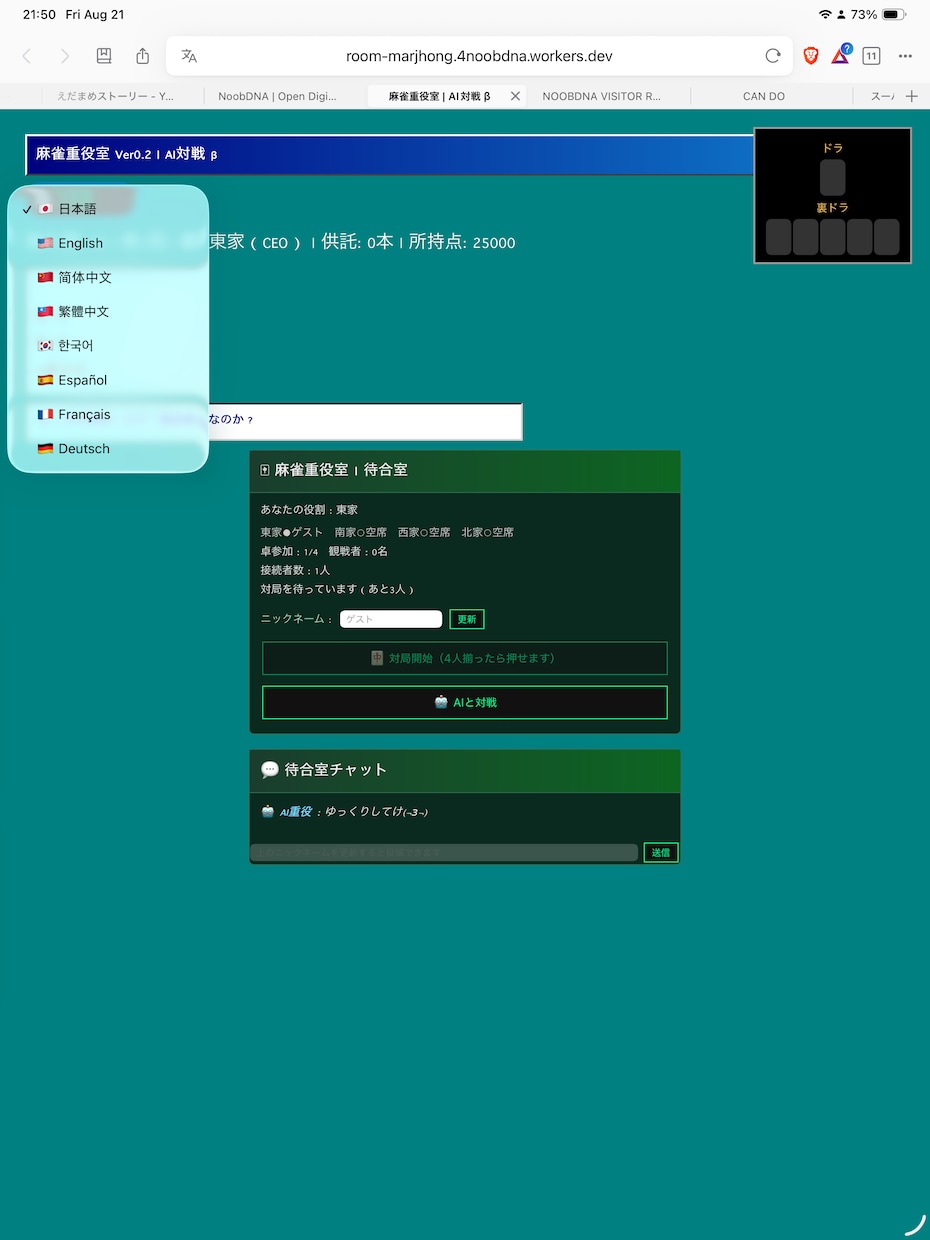Tap the forward navigation arrow
This screenshot has width=930, height=1240.
(x=65, y=56)
